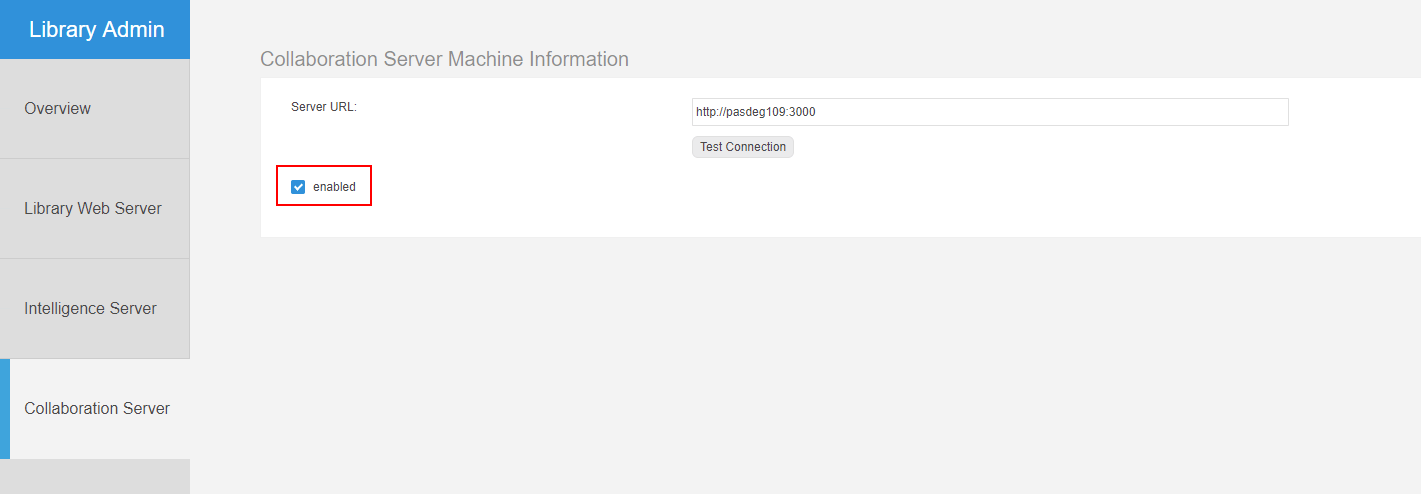Viewport: 1421px width, 494px height.
Task: Switch to Library Web Server tab
Action: coord(93,208)
